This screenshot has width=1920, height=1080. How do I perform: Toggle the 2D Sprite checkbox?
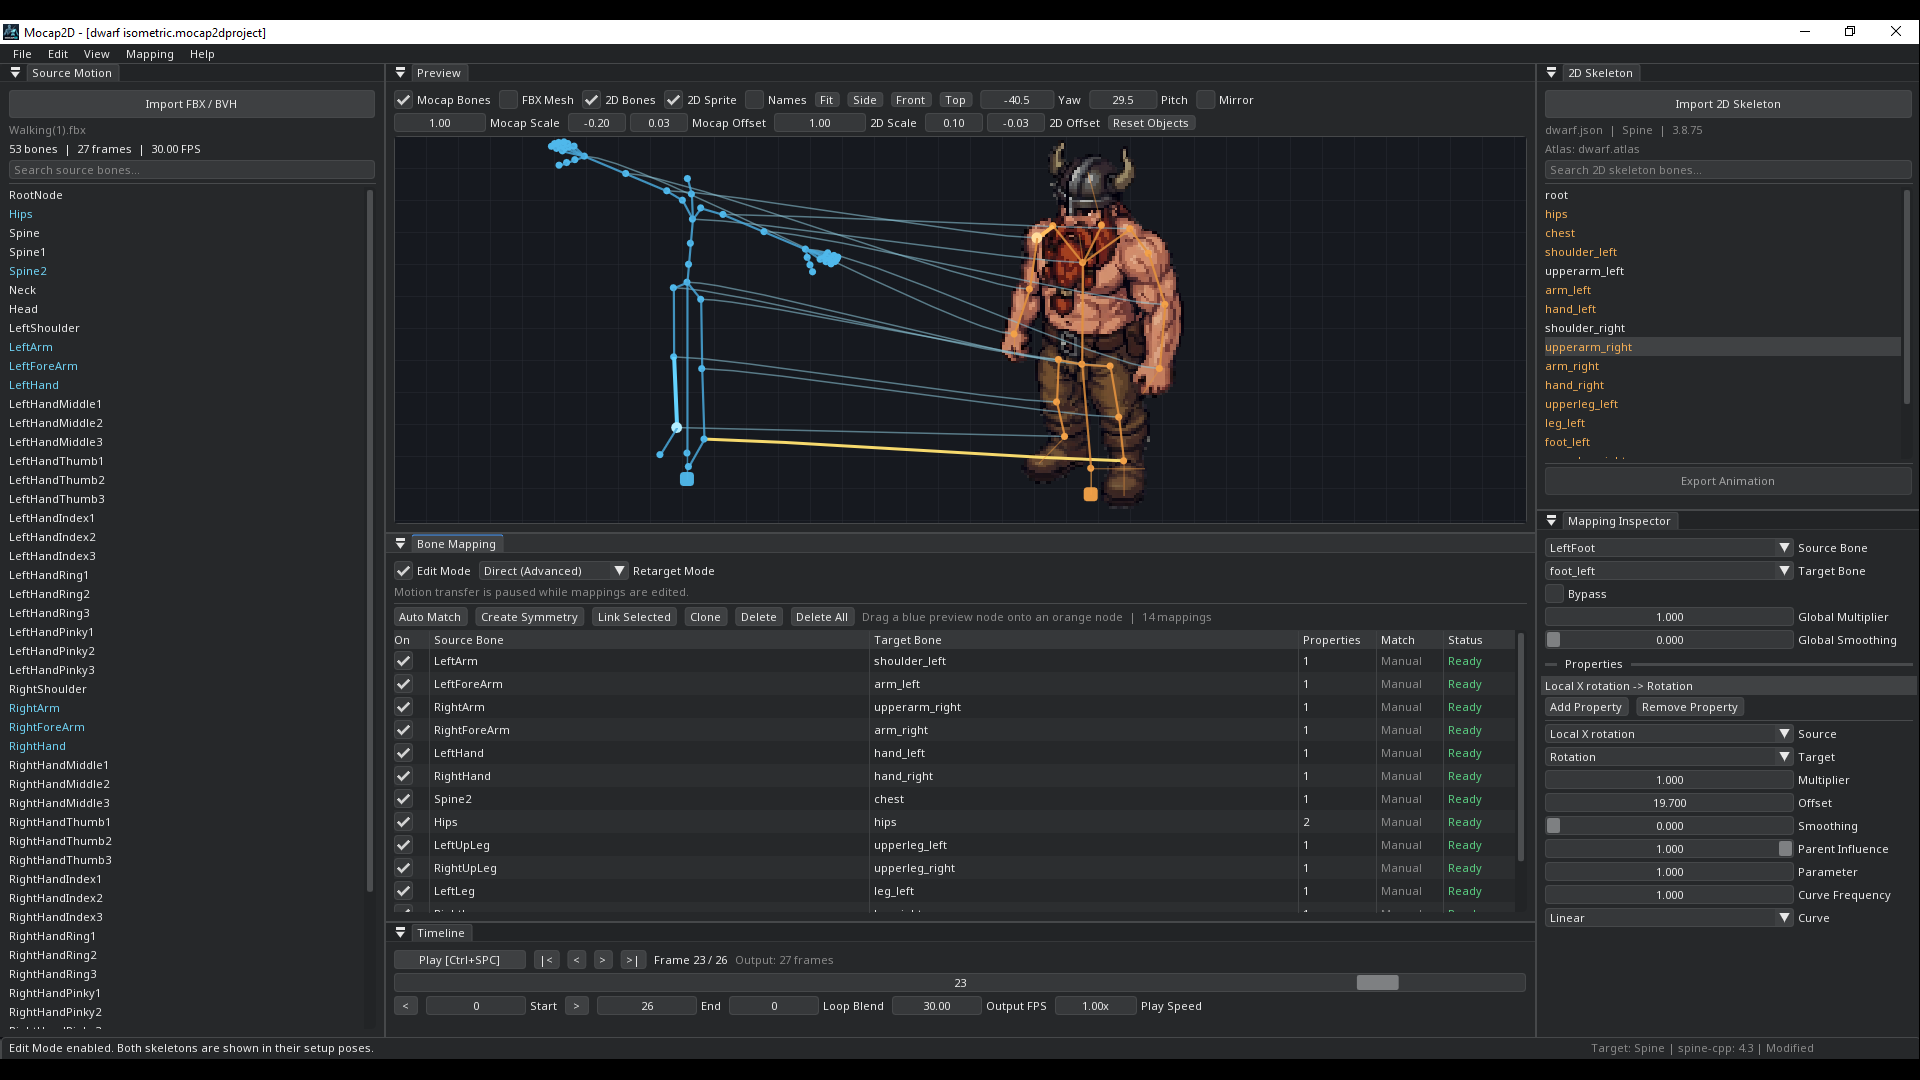(x=674, y=100)
